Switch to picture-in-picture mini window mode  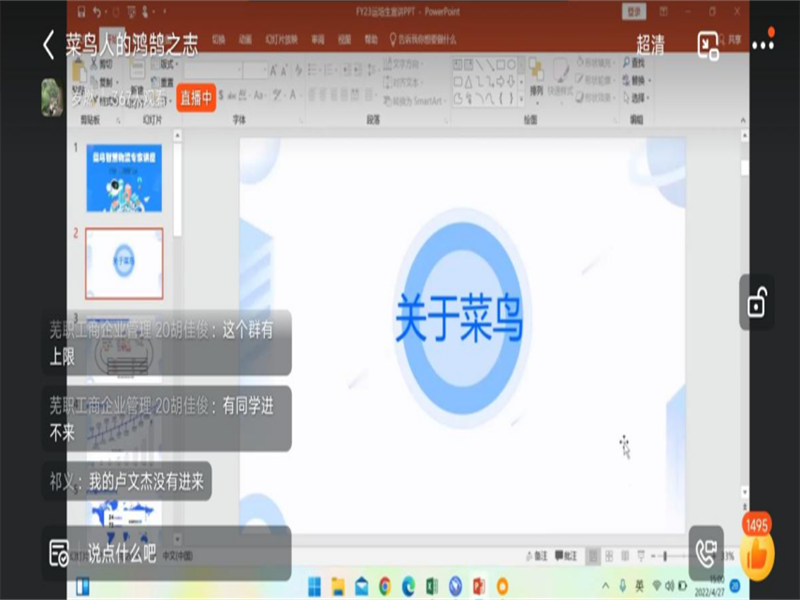(708, 45)
